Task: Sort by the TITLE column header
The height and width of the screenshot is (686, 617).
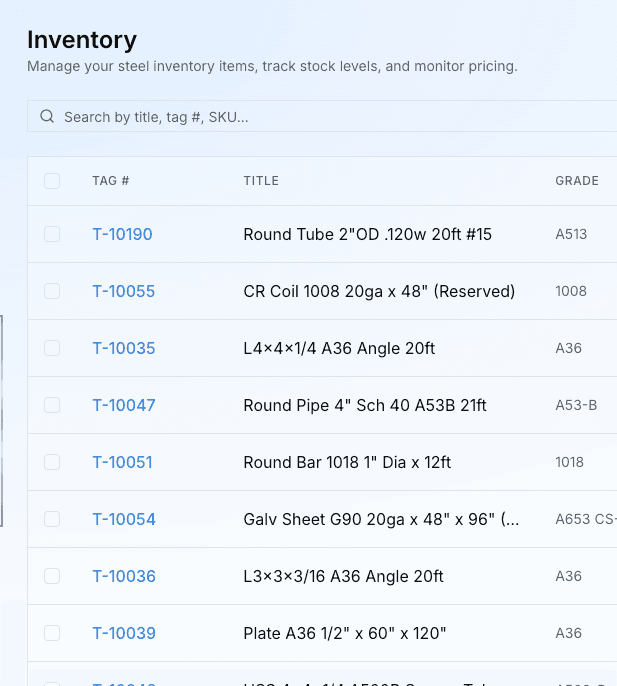Action: point(261,181)
